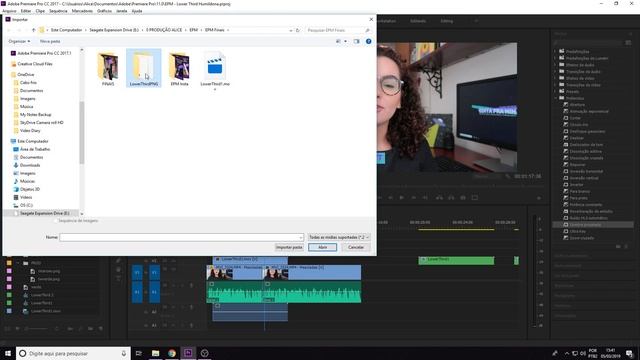Open help in the Importar dialog
This screenshot has width=640, height=360.
[x=369, y=41]
